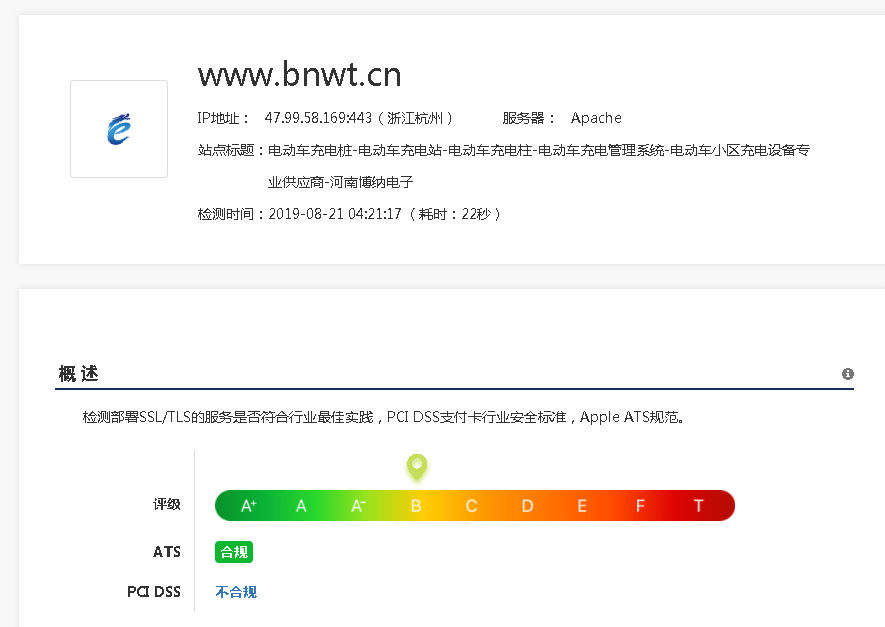Click the ATS row label
Screen dimensions: 885x627
pyautogui.click(x=167, y=551)
